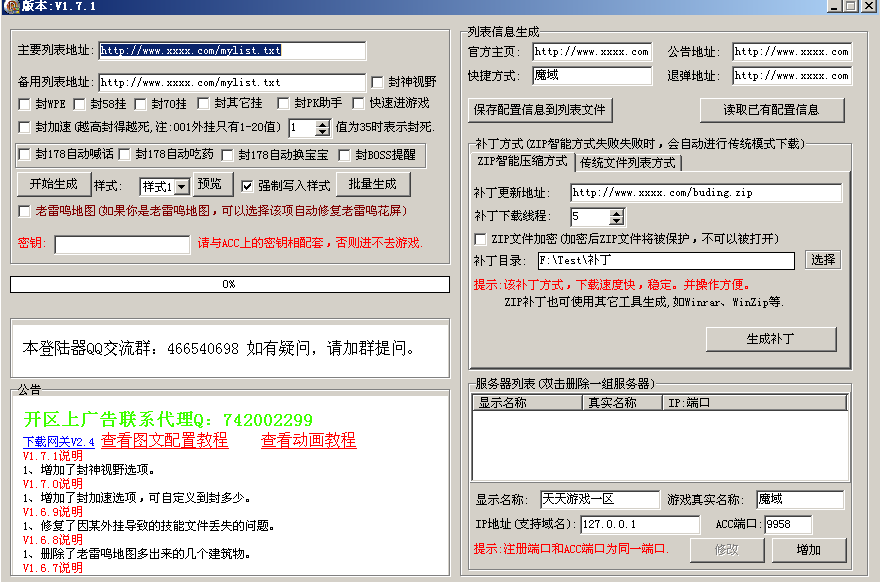
Task: Check the 封加速 option
Action: (24, 127)
